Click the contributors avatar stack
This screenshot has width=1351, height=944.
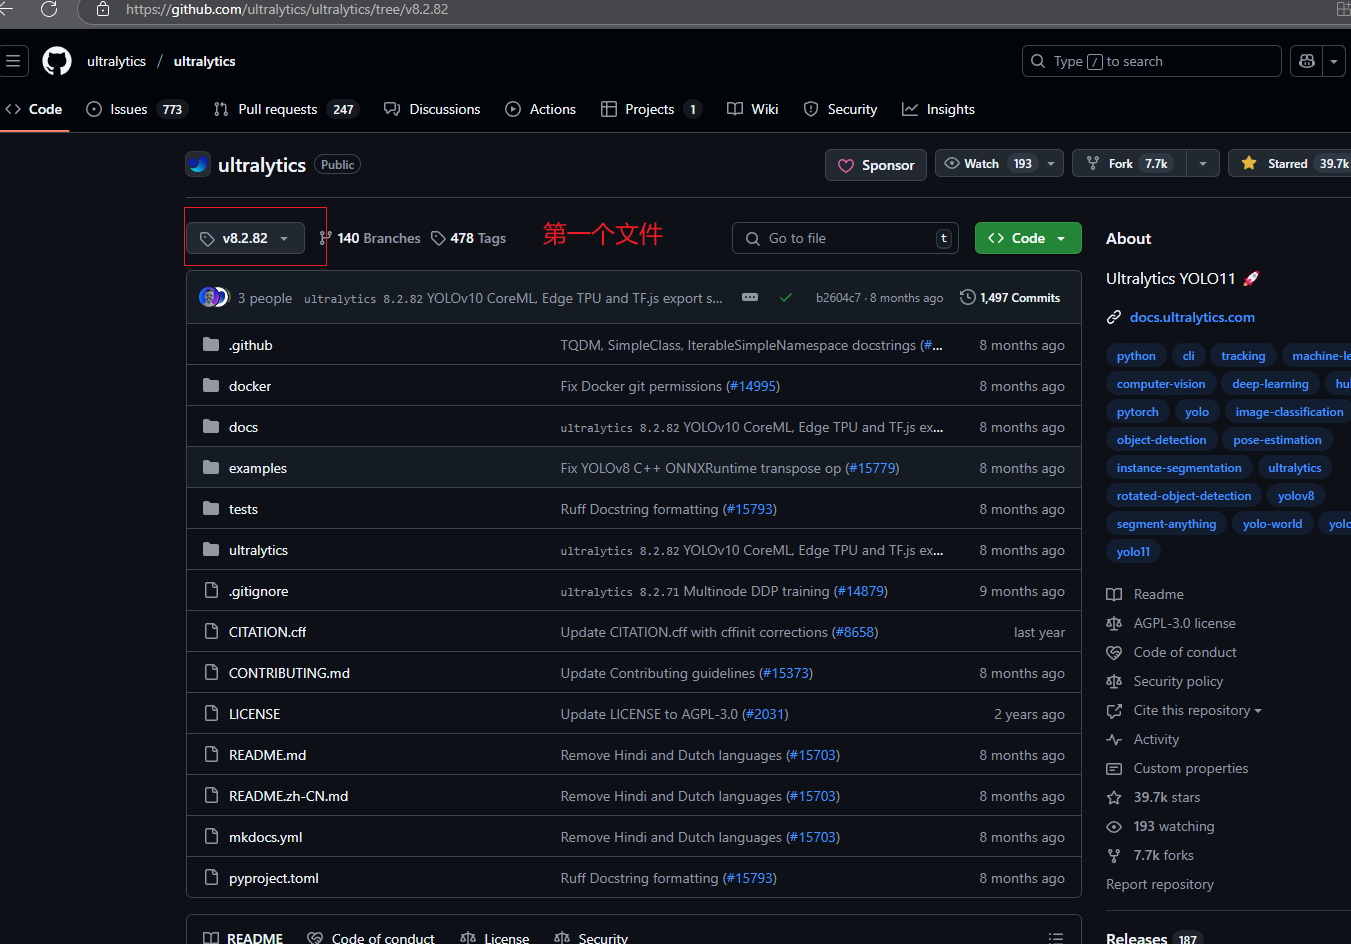tap(214, 297)
